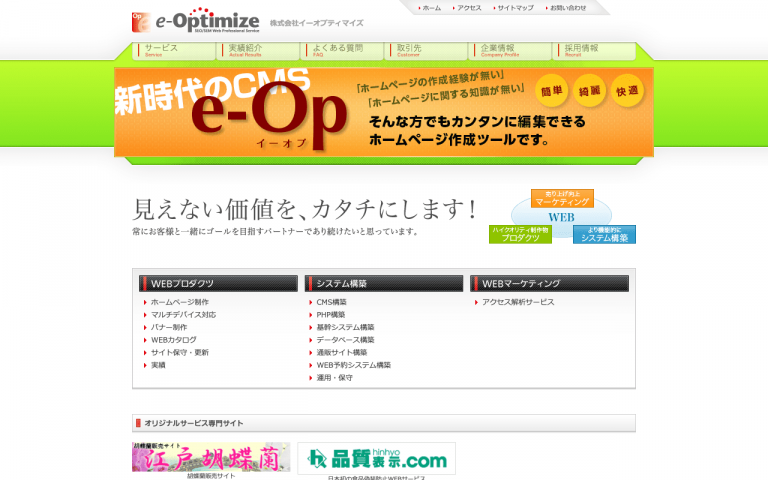Click the 綺麗 round badge
The height and width of the screenshot is (480, 768).
click(x=589, y=91)
